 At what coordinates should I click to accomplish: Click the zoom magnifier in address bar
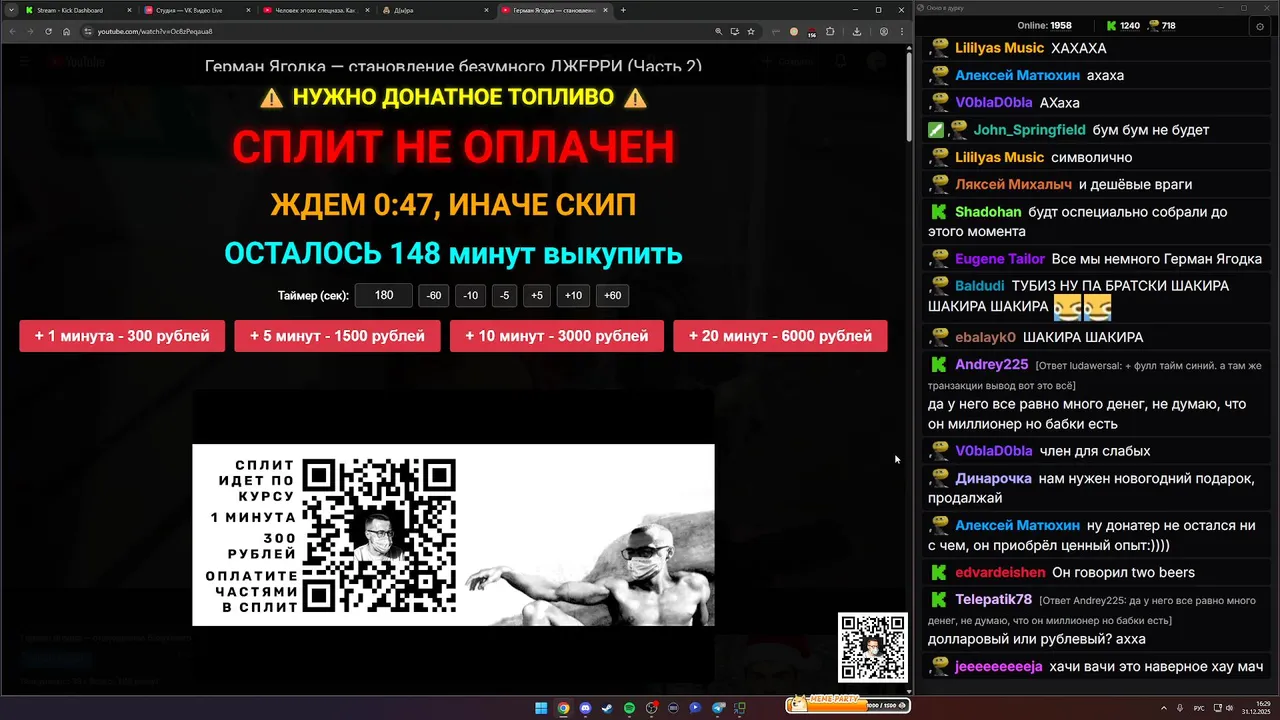(719, 31)
